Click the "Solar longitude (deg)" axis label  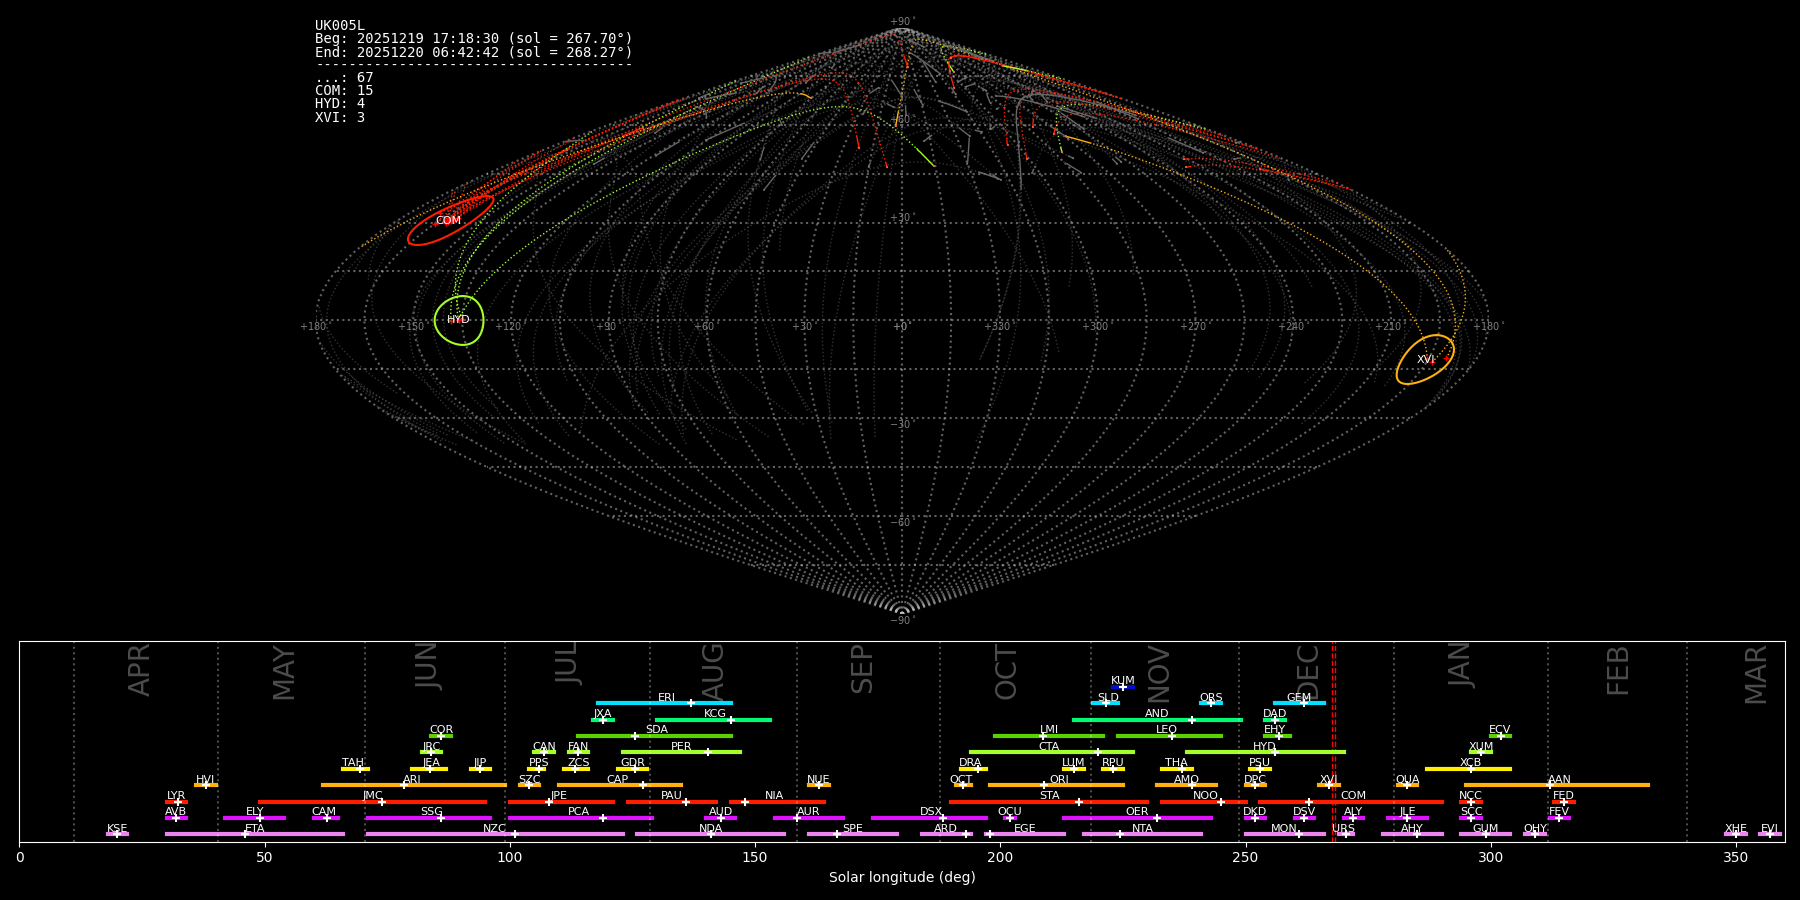pyautogui.click(x=902, y=878)
